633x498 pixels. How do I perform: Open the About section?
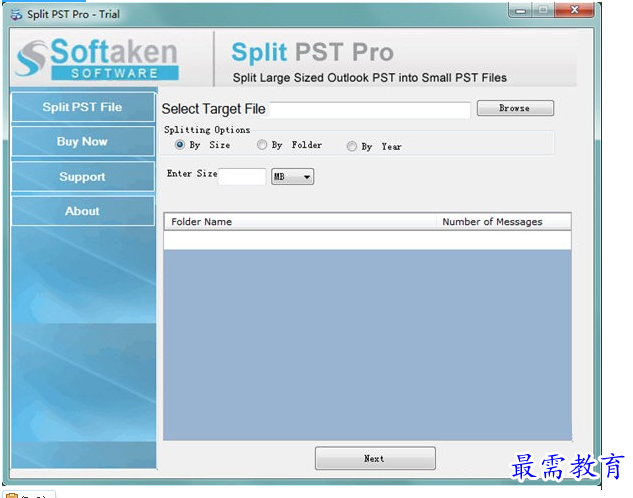pos(83,211)
